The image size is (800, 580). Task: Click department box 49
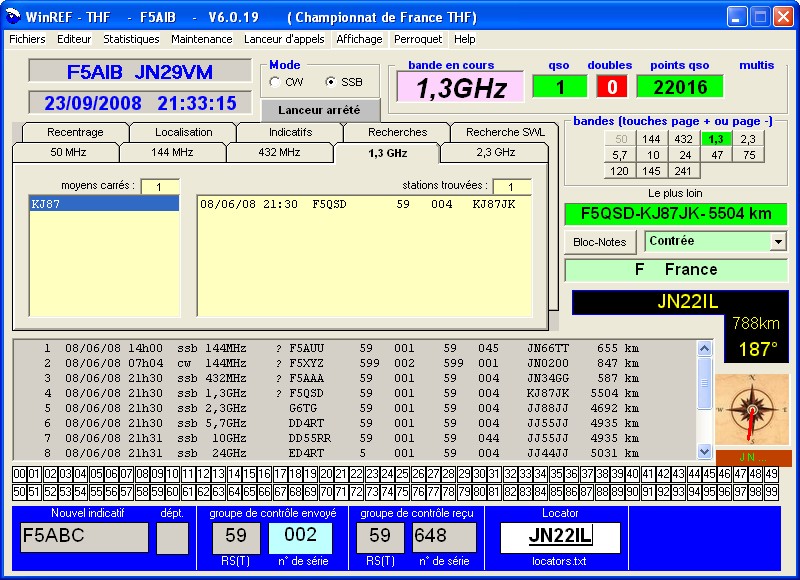click(x=771, y=474)
